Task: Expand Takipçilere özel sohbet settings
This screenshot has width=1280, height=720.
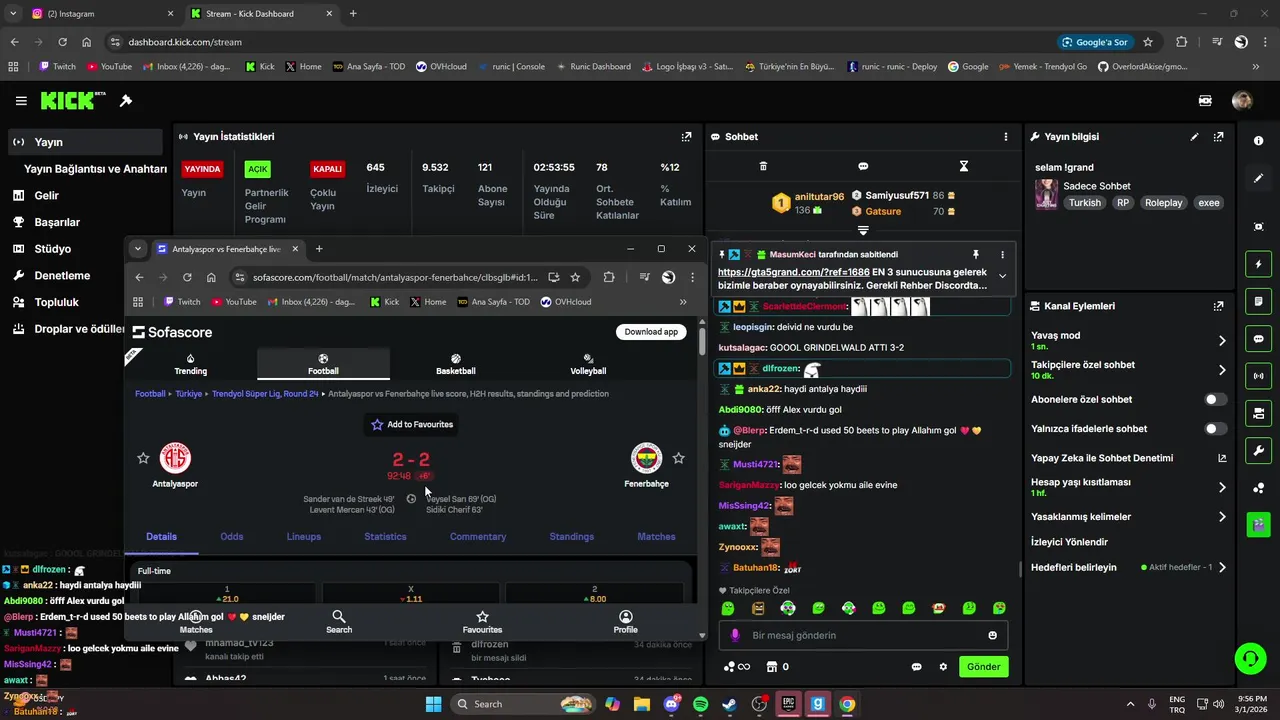Action: point(1222,370)
